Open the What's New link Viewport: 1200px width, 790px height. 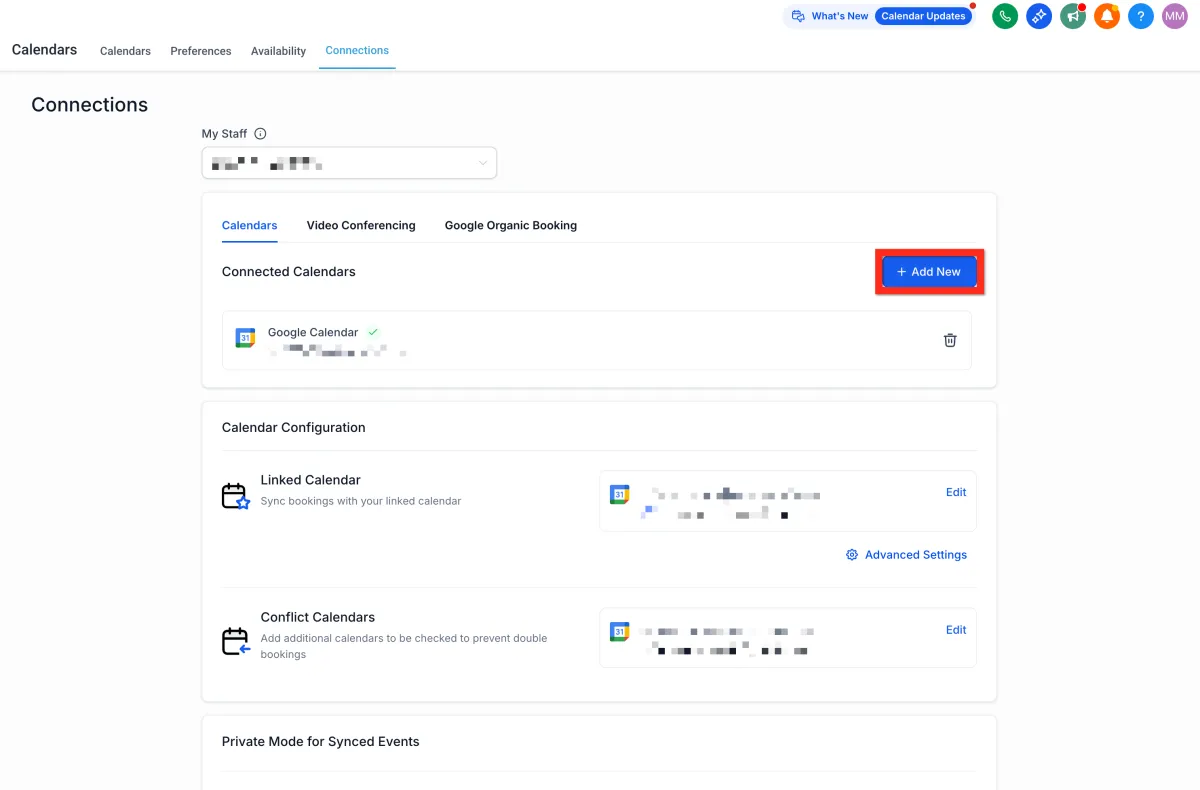[x=840, y=16]
